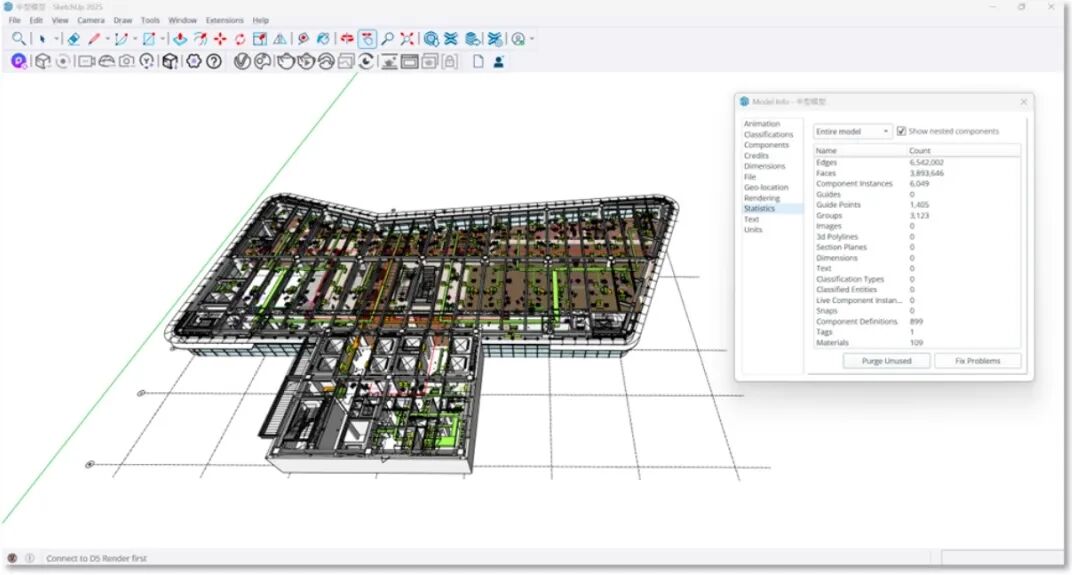Expand the dropdown arrow beside the Line tool
Viewport: 1072px width, 575px height.
pos(107,39)
